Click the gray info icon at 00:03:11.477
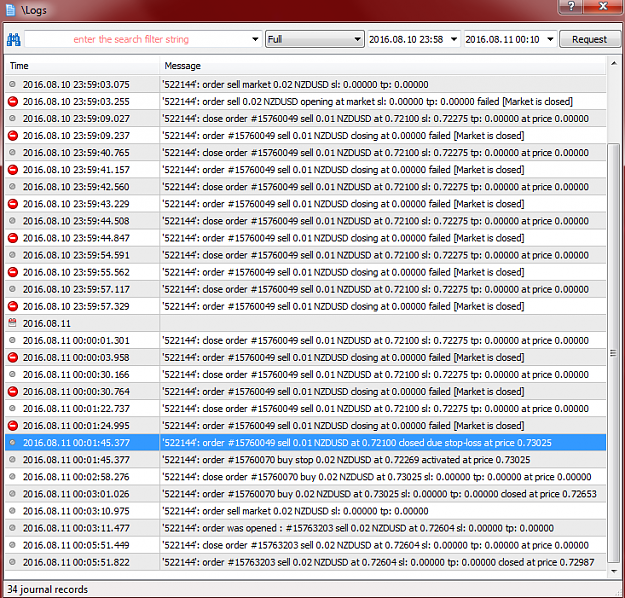This screenshot has height=598, width=625. click(12, 528)
